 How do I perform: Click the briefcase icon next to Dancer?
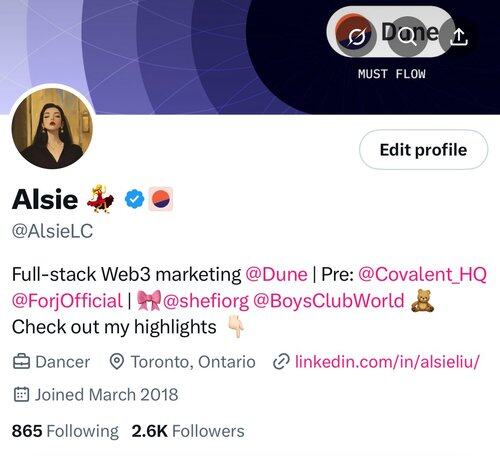point(21,362)
